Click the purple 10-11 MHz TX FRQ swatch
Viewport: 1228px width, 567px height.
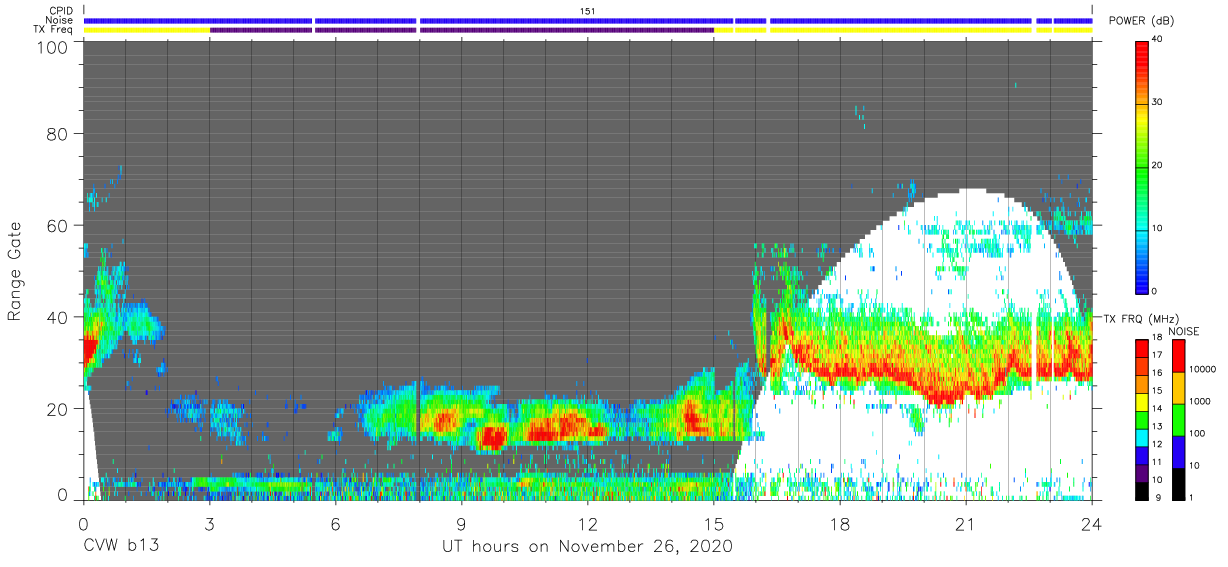1142,473
